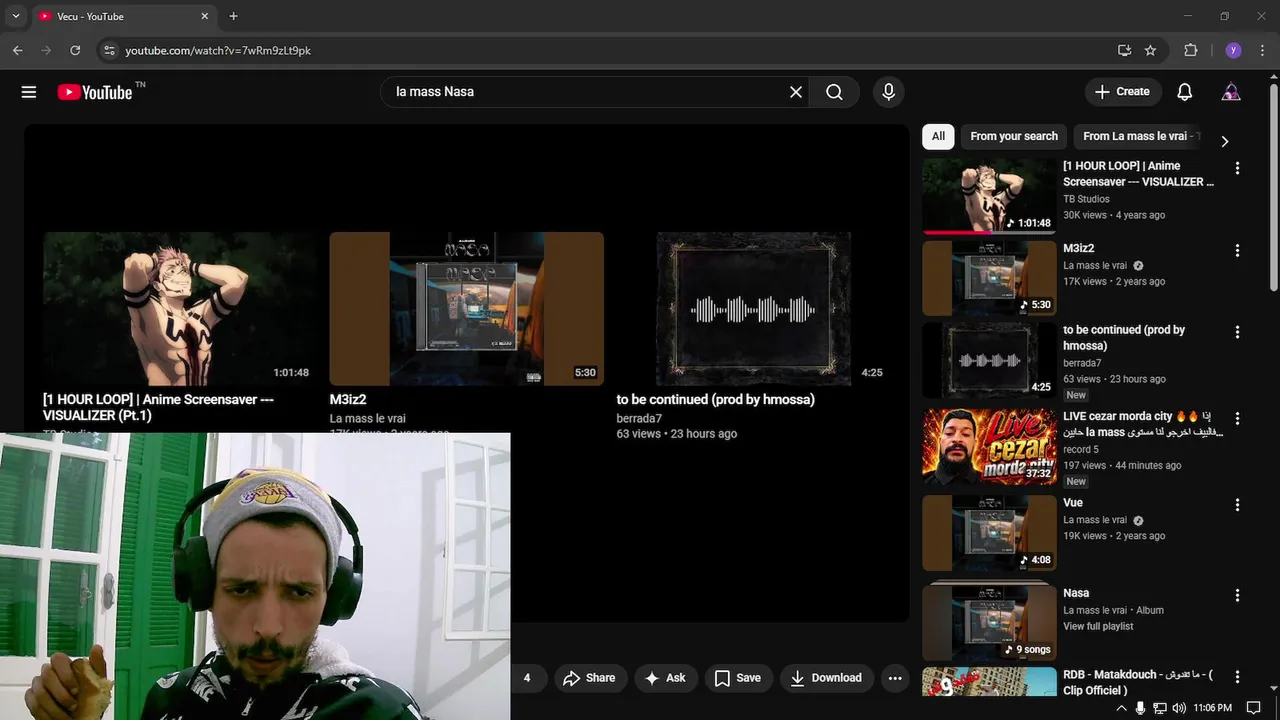The image size is (1280, 720).
Task: Open YouTube notifications bell
Action: pos(1184,92)
